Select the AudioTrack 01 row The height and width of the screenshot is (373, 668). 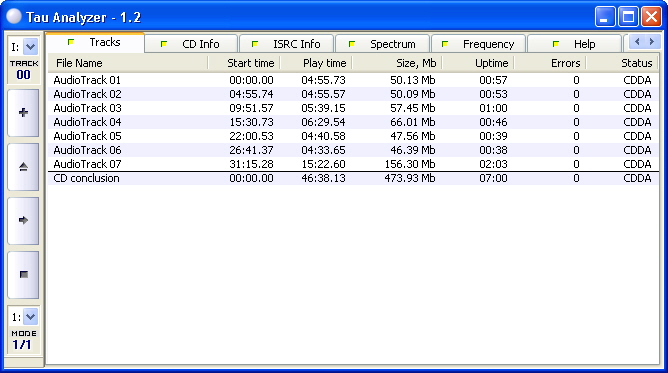pyautogui.click(x=353, y=80)
